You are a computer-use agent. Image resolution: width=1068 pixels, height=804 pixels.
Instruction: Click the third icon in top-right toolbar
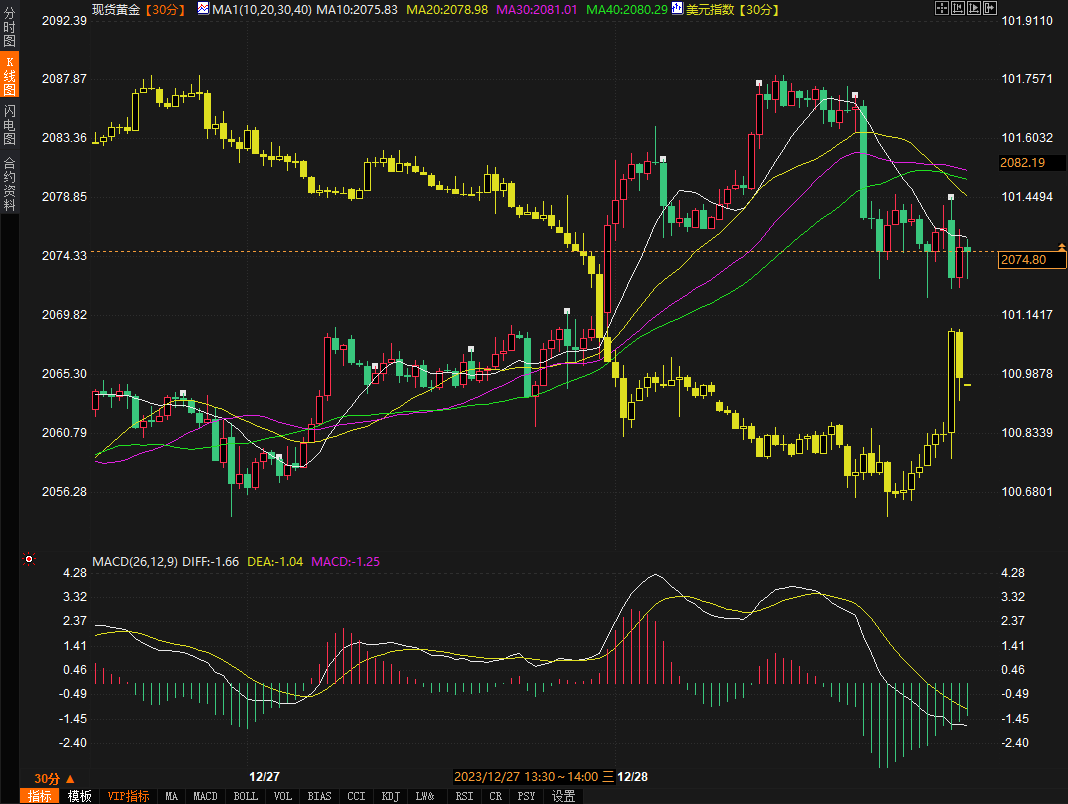tap(973, 8)
